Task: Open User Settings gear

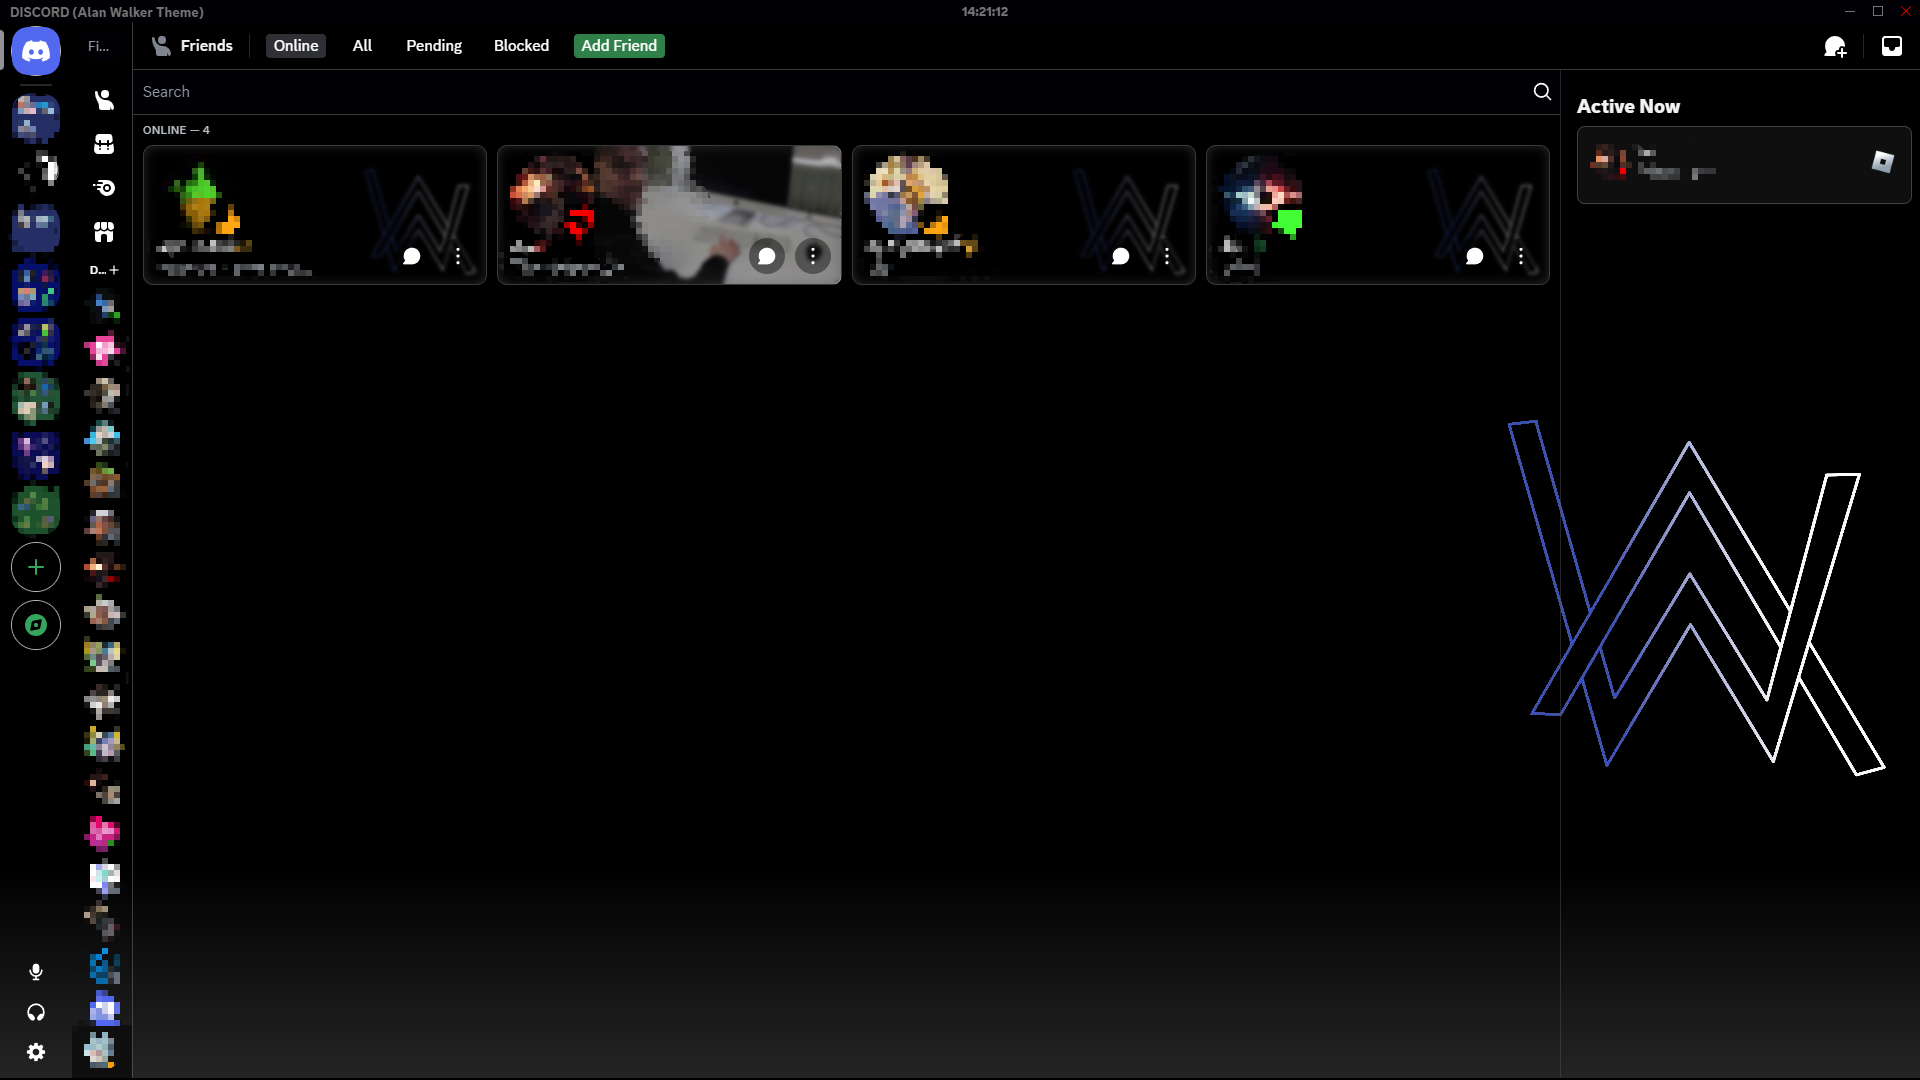Action: (x=36, y=1052)
